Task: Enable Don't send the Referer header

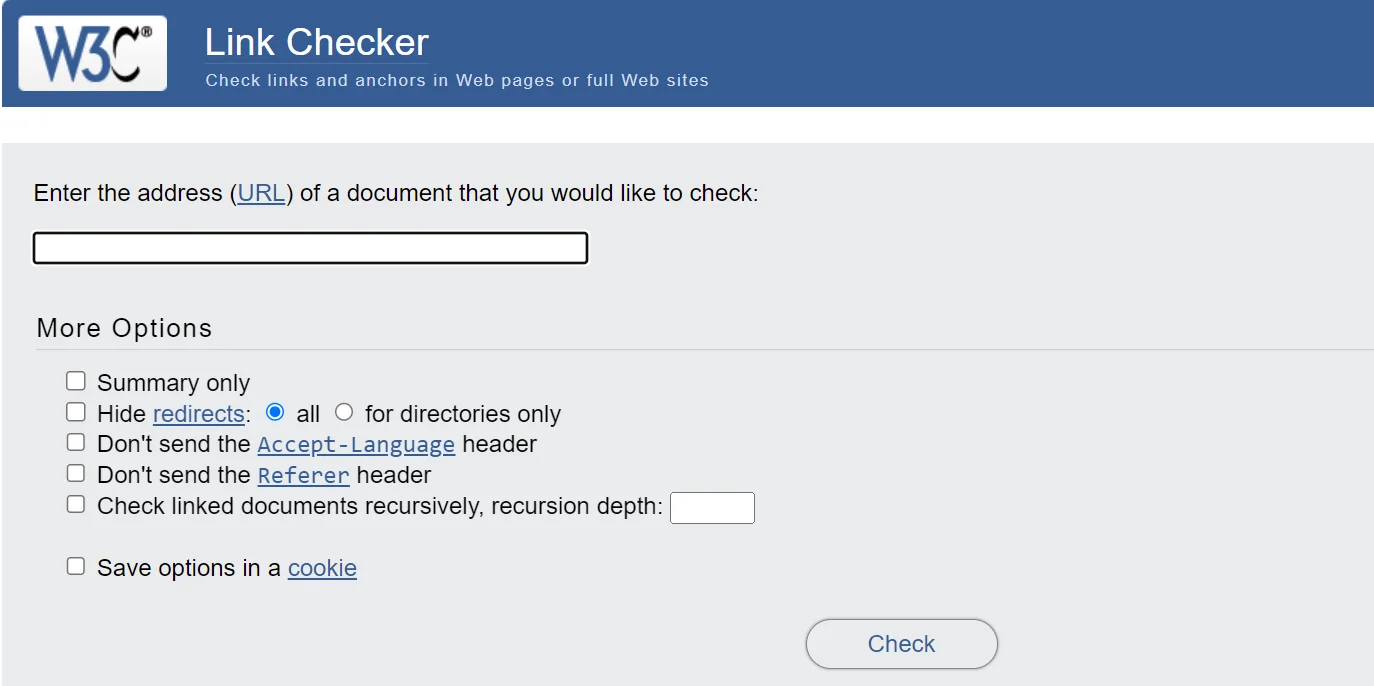Action: (76, 473)
